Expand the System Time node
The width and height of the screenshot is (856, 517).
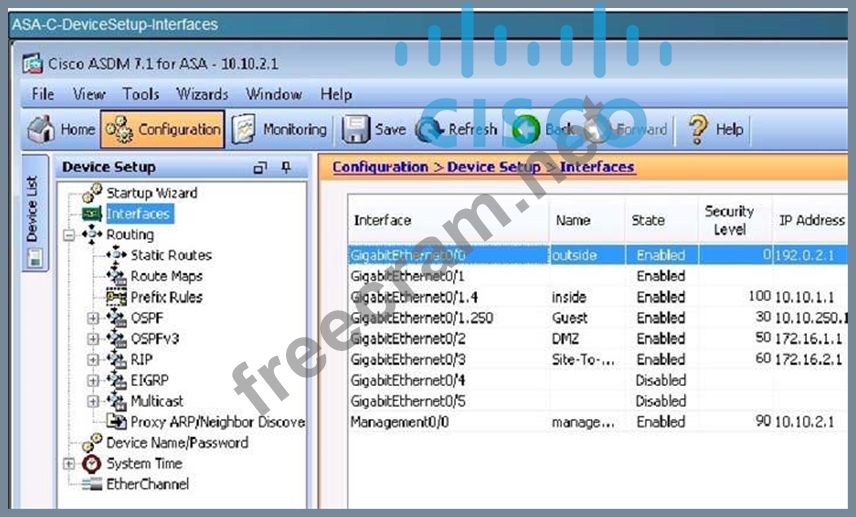click(69, 464)
